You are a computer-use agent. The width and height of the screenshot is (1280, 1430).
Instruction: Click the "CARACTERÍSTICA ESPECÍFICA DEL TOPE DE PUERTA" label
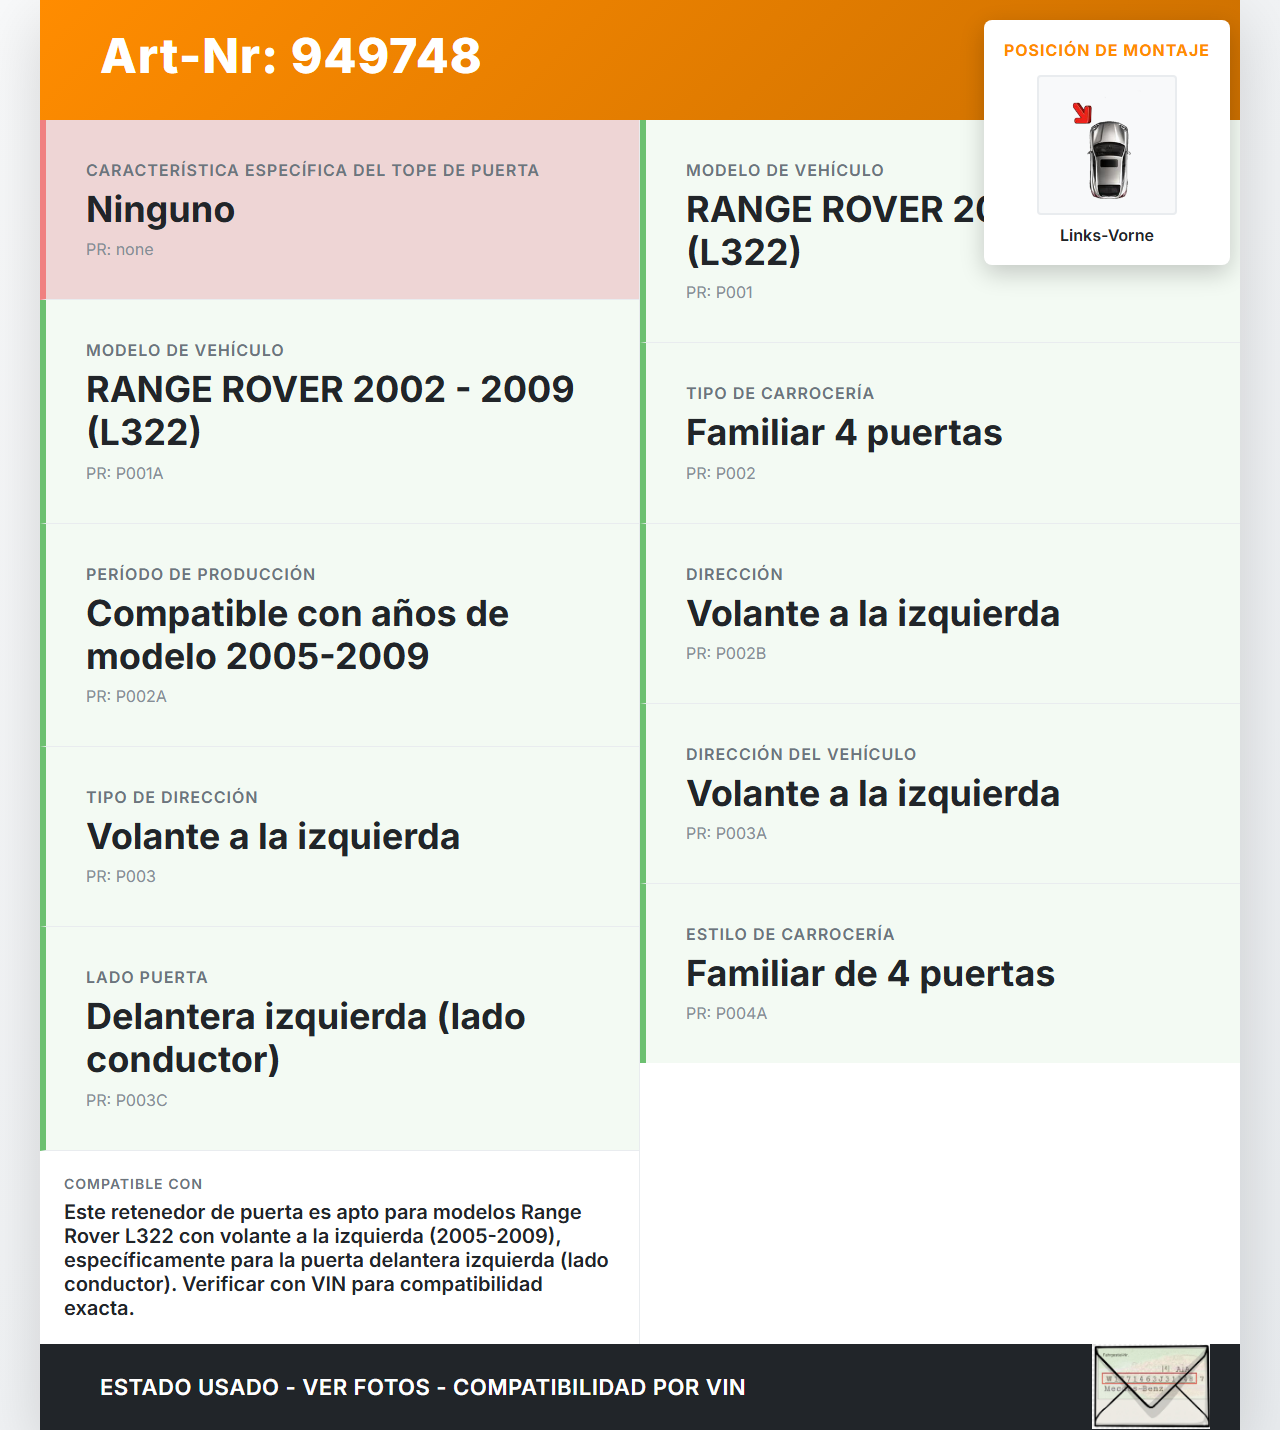313,170
